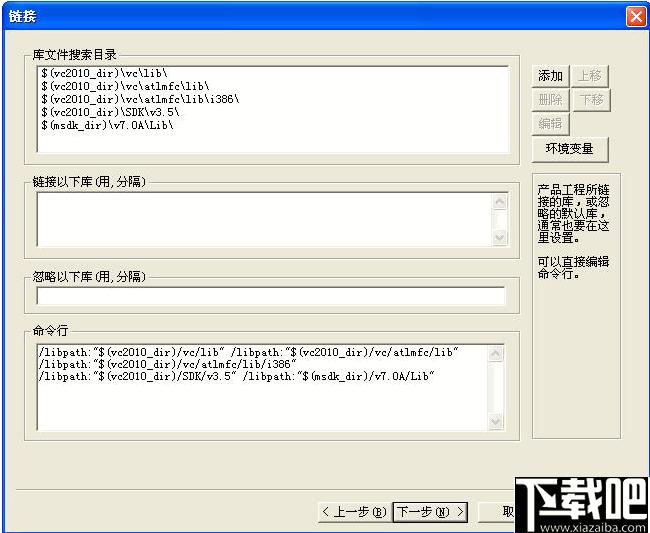Click the 删除 button
650x533 pixels.
[550, 100]
